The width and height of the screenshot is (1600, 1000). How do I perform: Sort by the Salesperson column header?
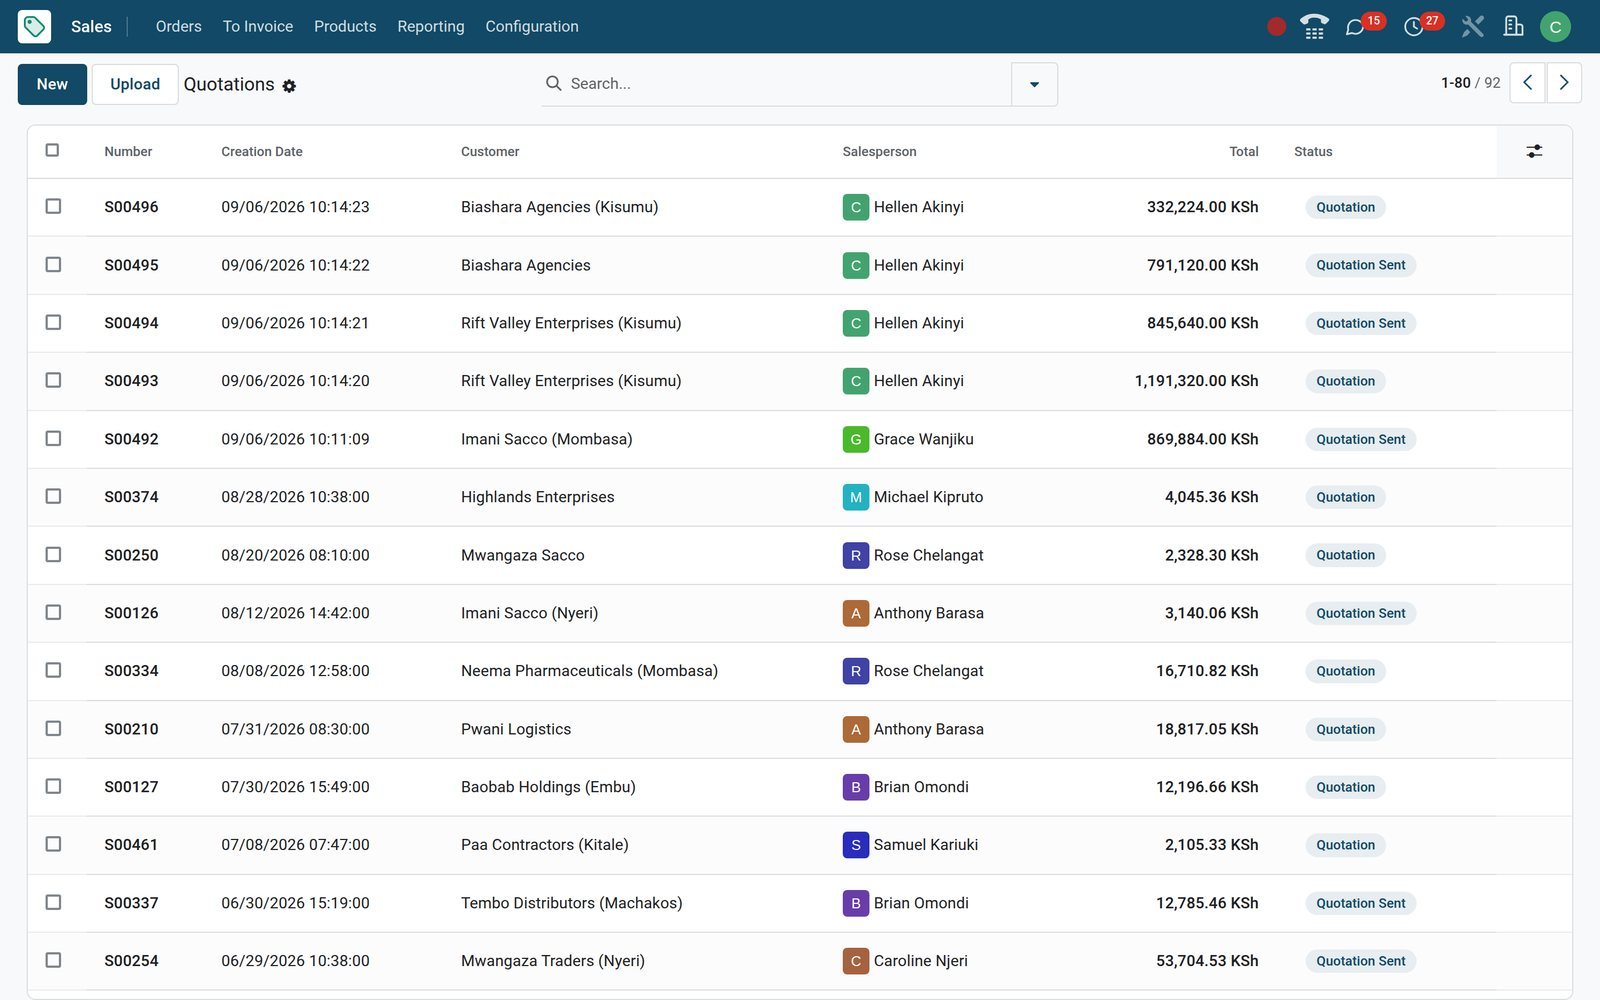click(x=879, y=152)
